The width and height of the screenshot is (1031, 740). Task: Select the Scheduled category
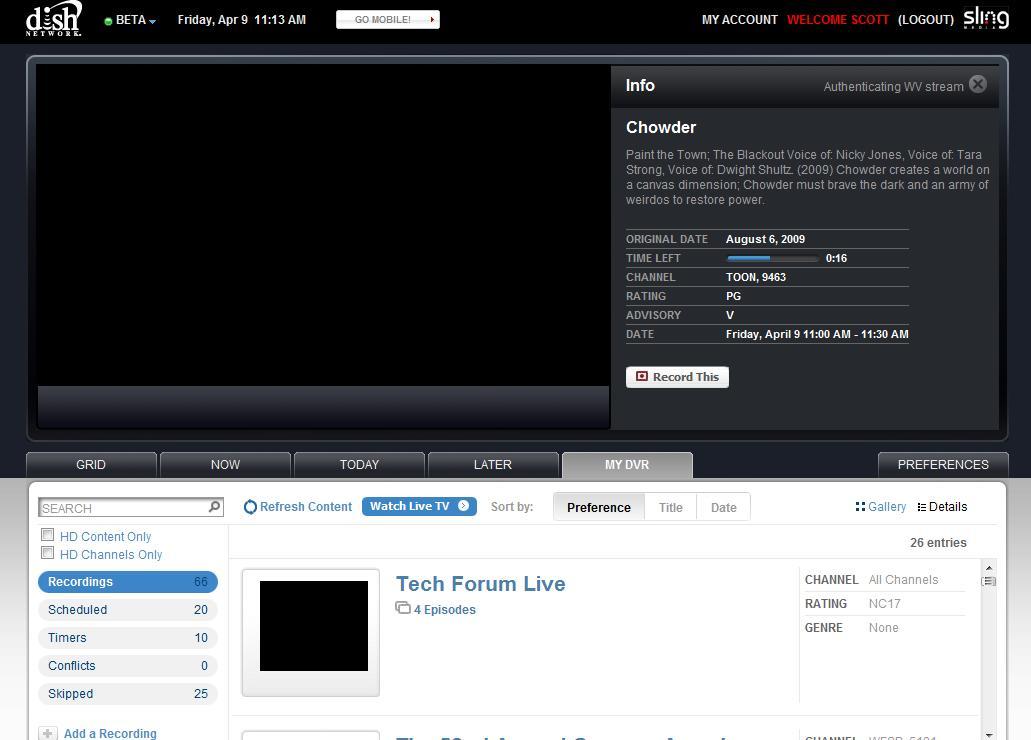pos(128,610)
